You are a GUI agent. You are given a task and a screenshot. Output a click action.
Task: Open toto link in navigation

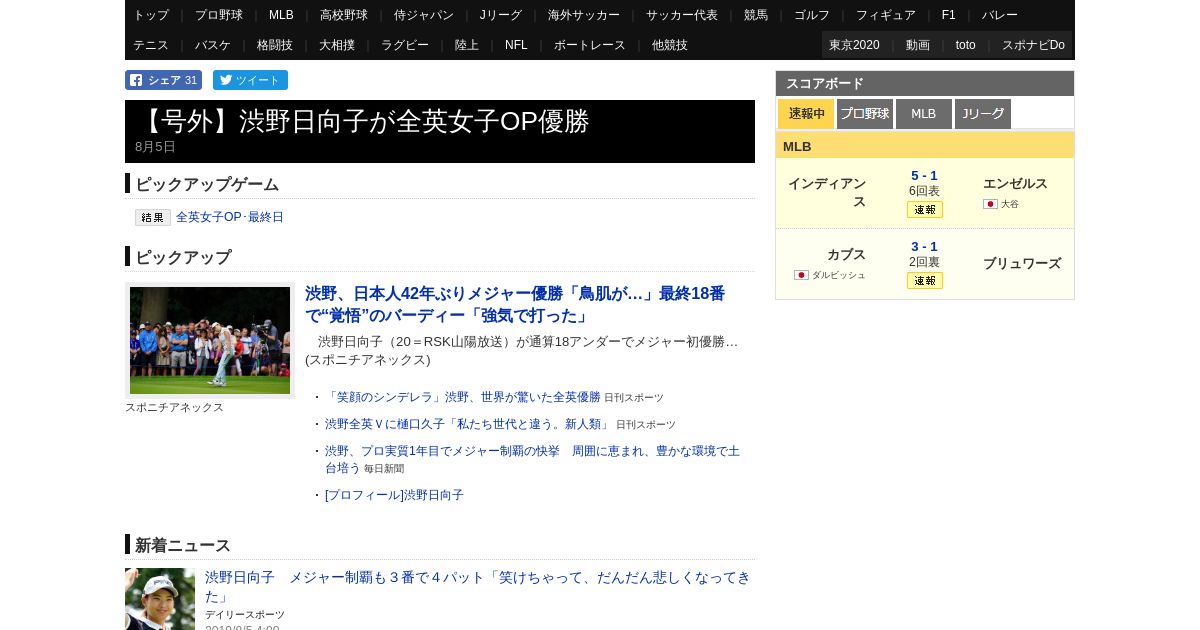(966, 45)
